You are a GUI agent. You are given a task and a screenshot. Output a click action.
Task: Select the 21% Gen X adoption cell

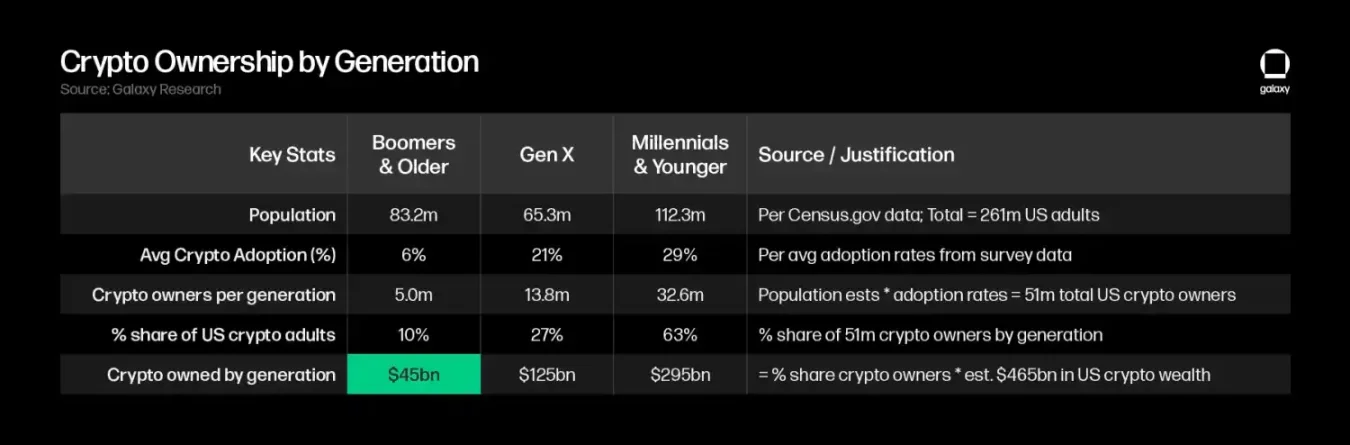click(547, 255)
